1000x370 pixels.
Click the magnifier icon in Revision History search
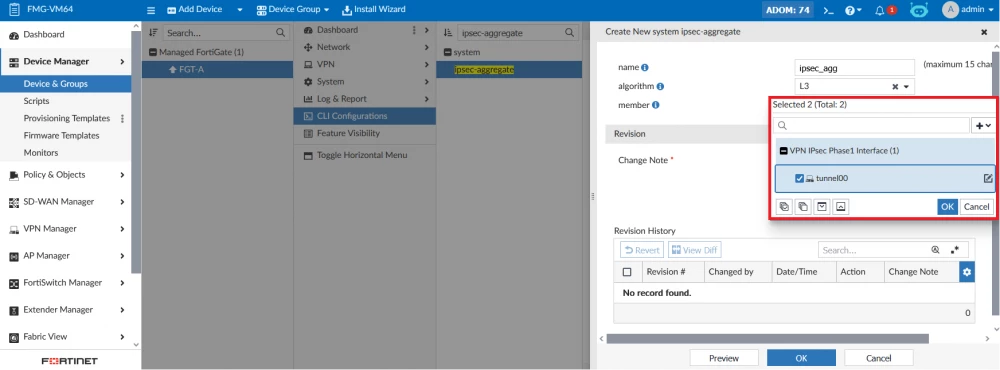click(x=936, y=250)
